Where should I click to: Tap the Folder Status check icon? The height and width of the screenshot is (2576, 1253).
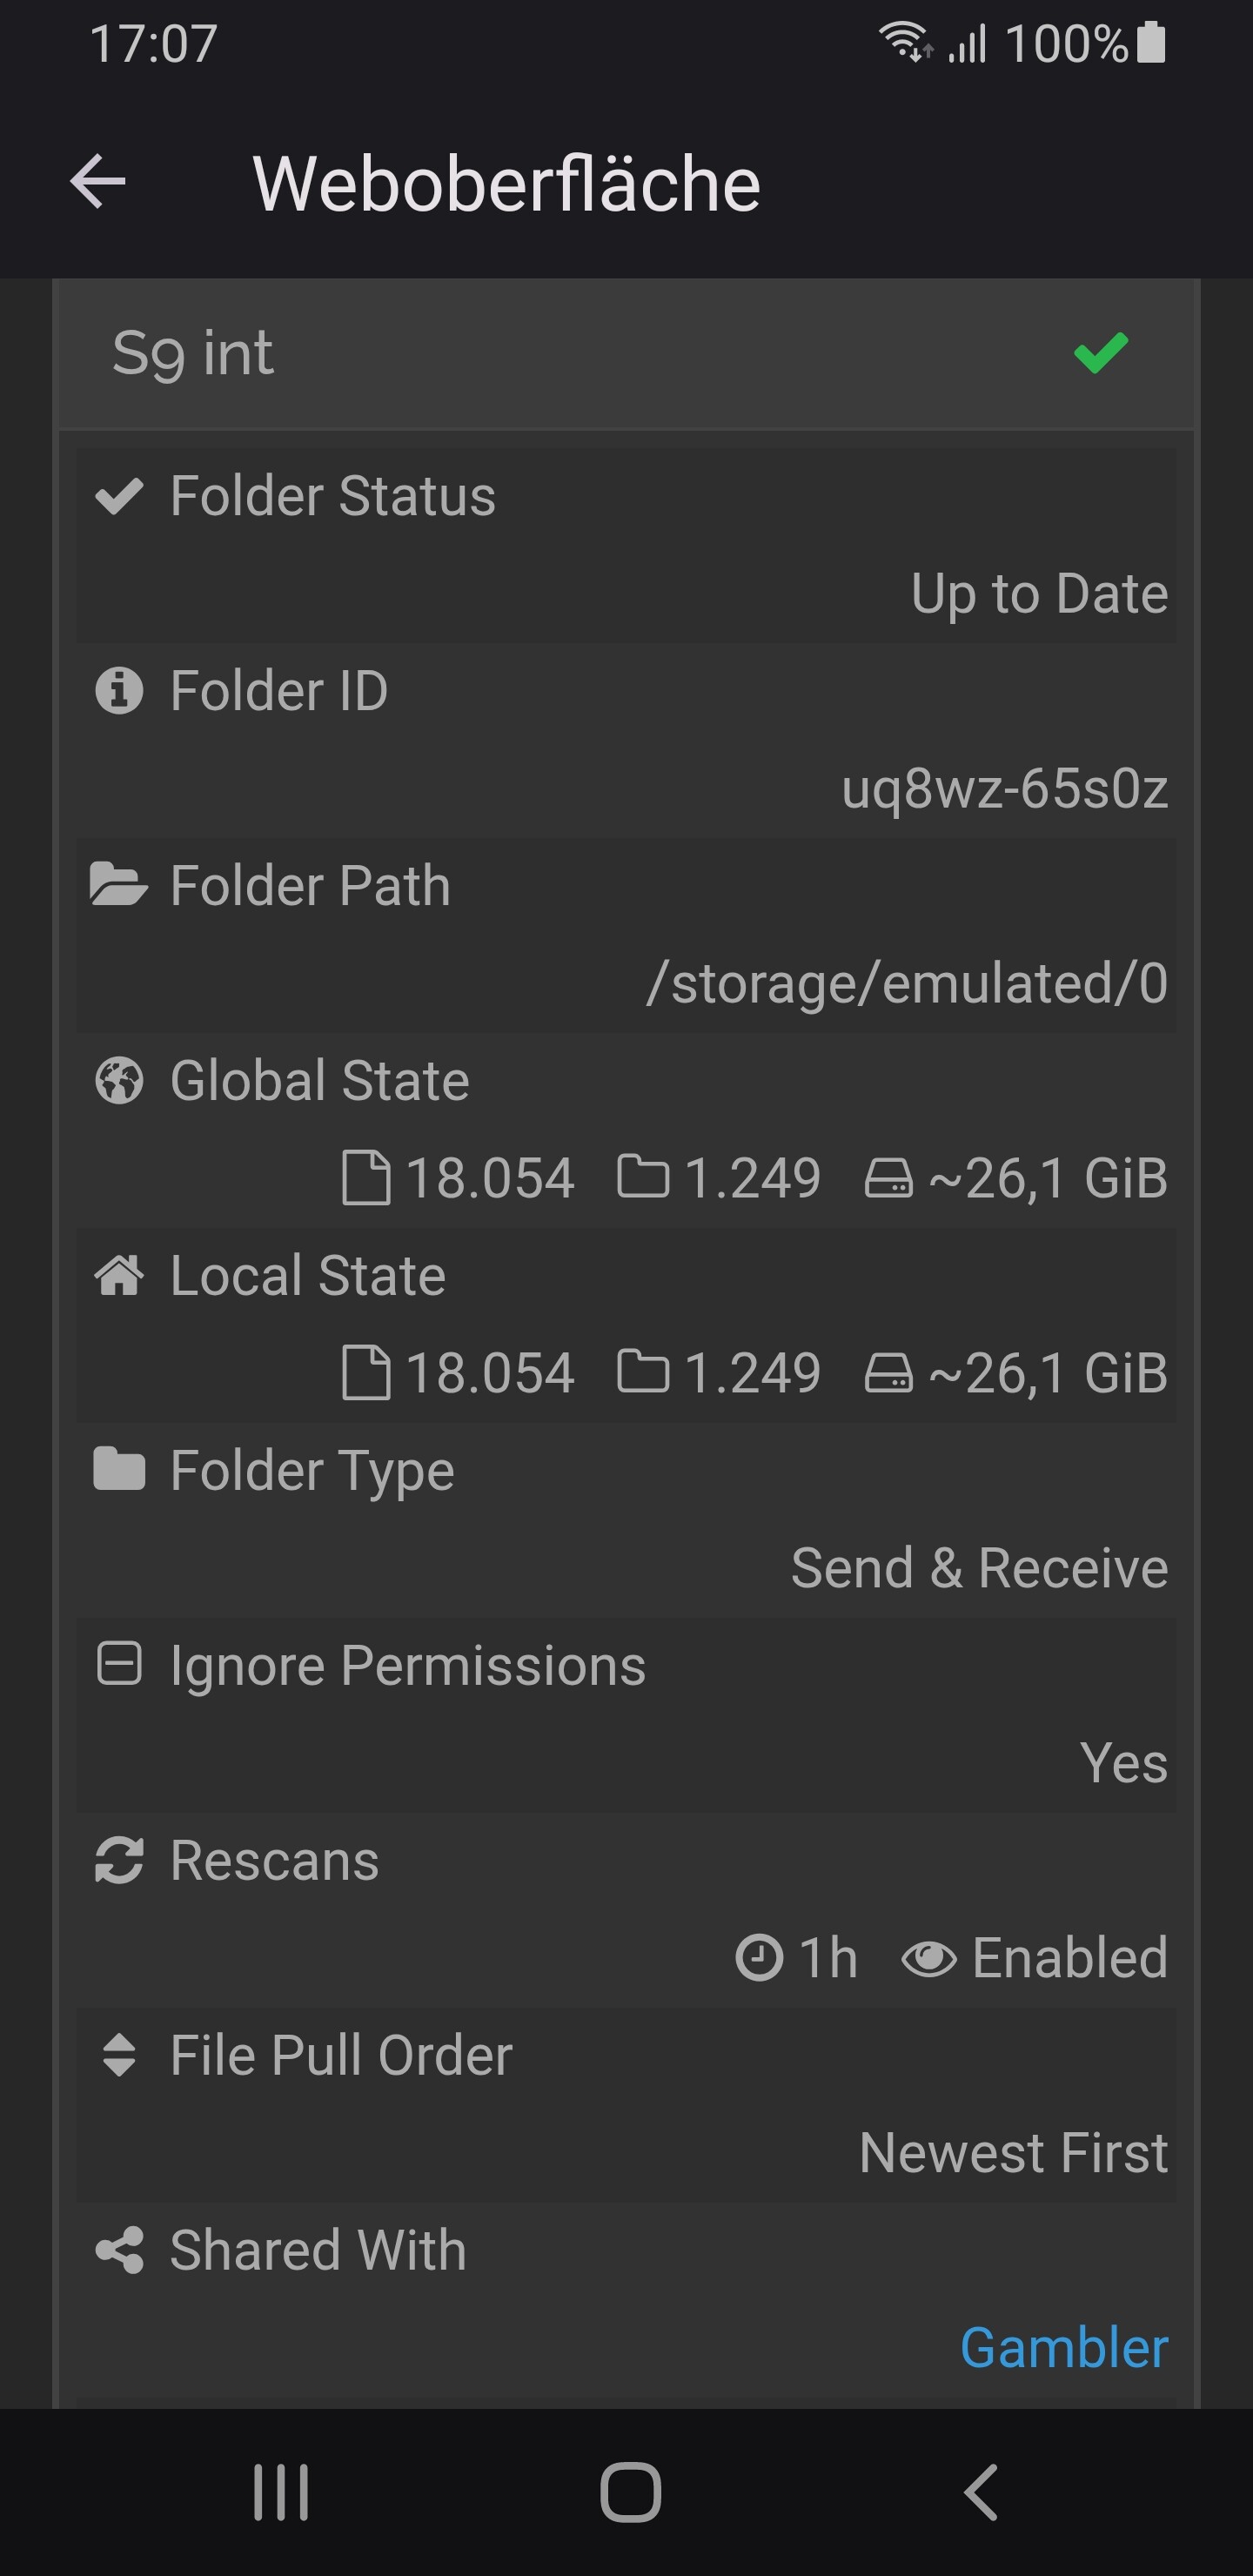(119, 496)
